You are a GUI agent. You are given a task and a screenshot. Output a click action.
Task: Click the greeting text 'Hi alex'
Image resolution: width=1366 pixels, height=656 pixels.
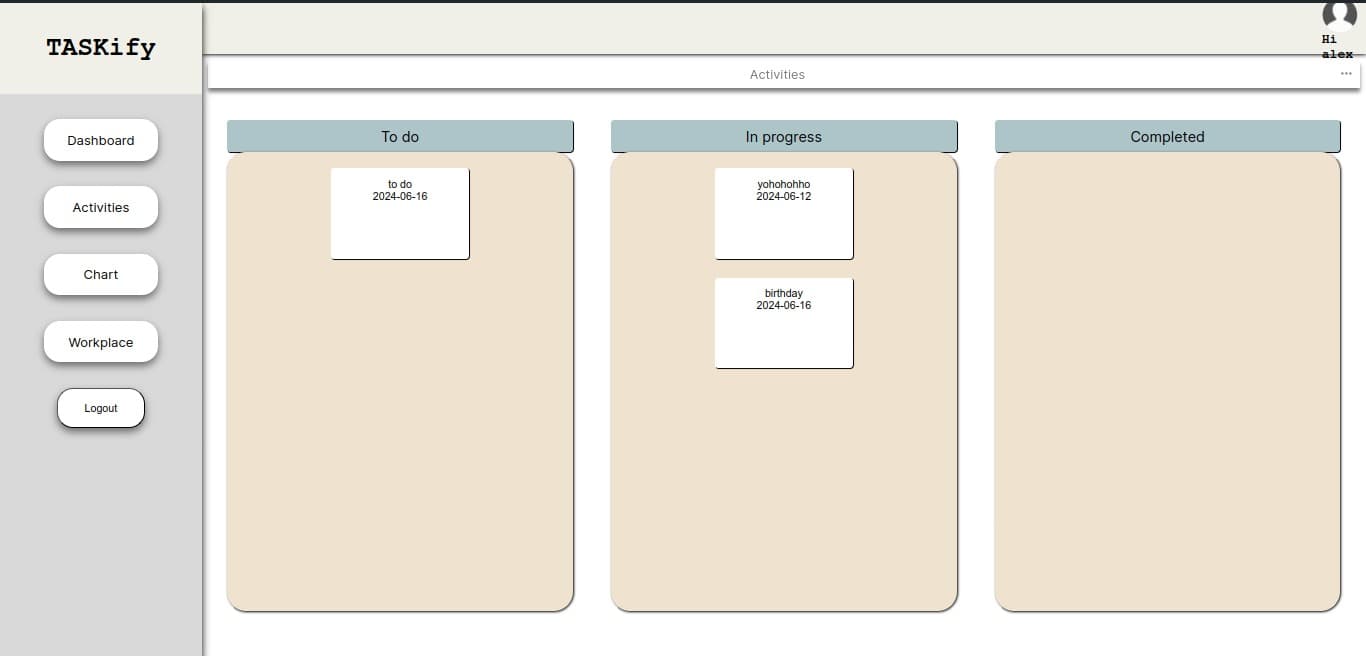point(1336,47)
